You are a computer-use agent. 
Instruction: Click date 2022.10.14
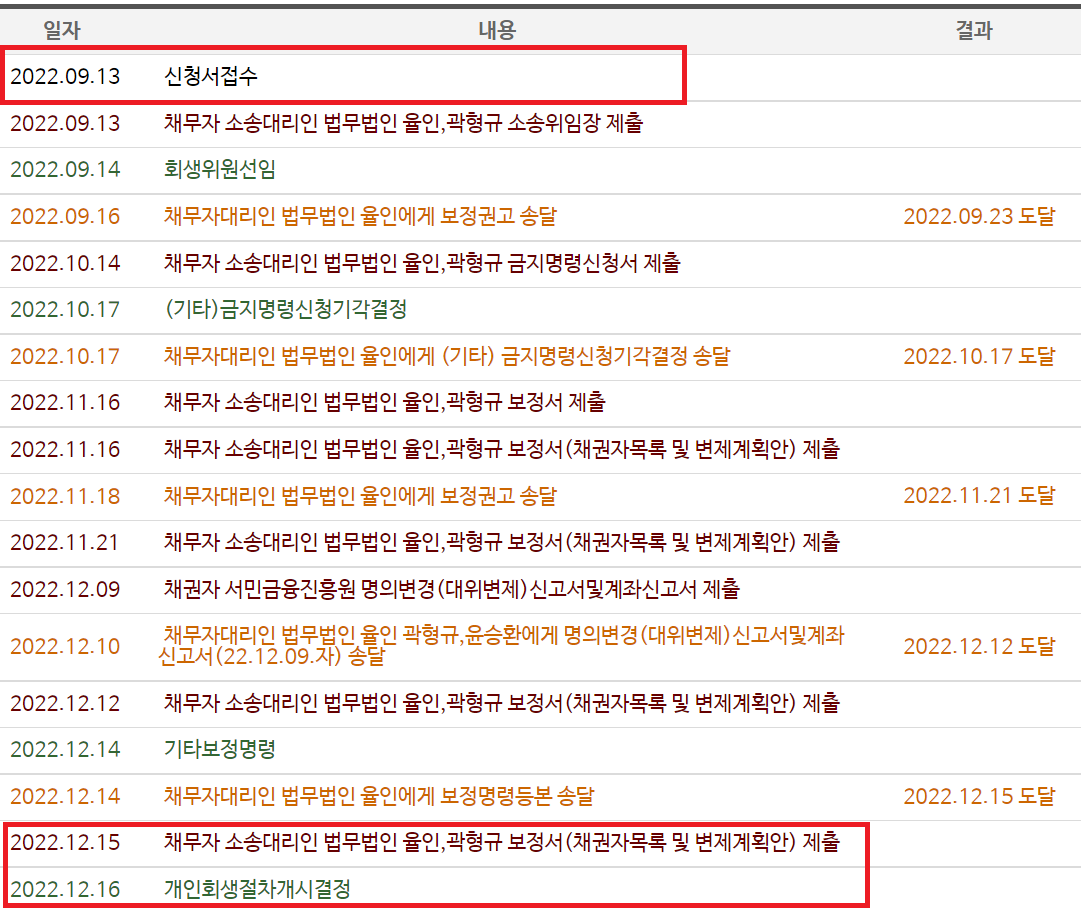click(65, 263)
